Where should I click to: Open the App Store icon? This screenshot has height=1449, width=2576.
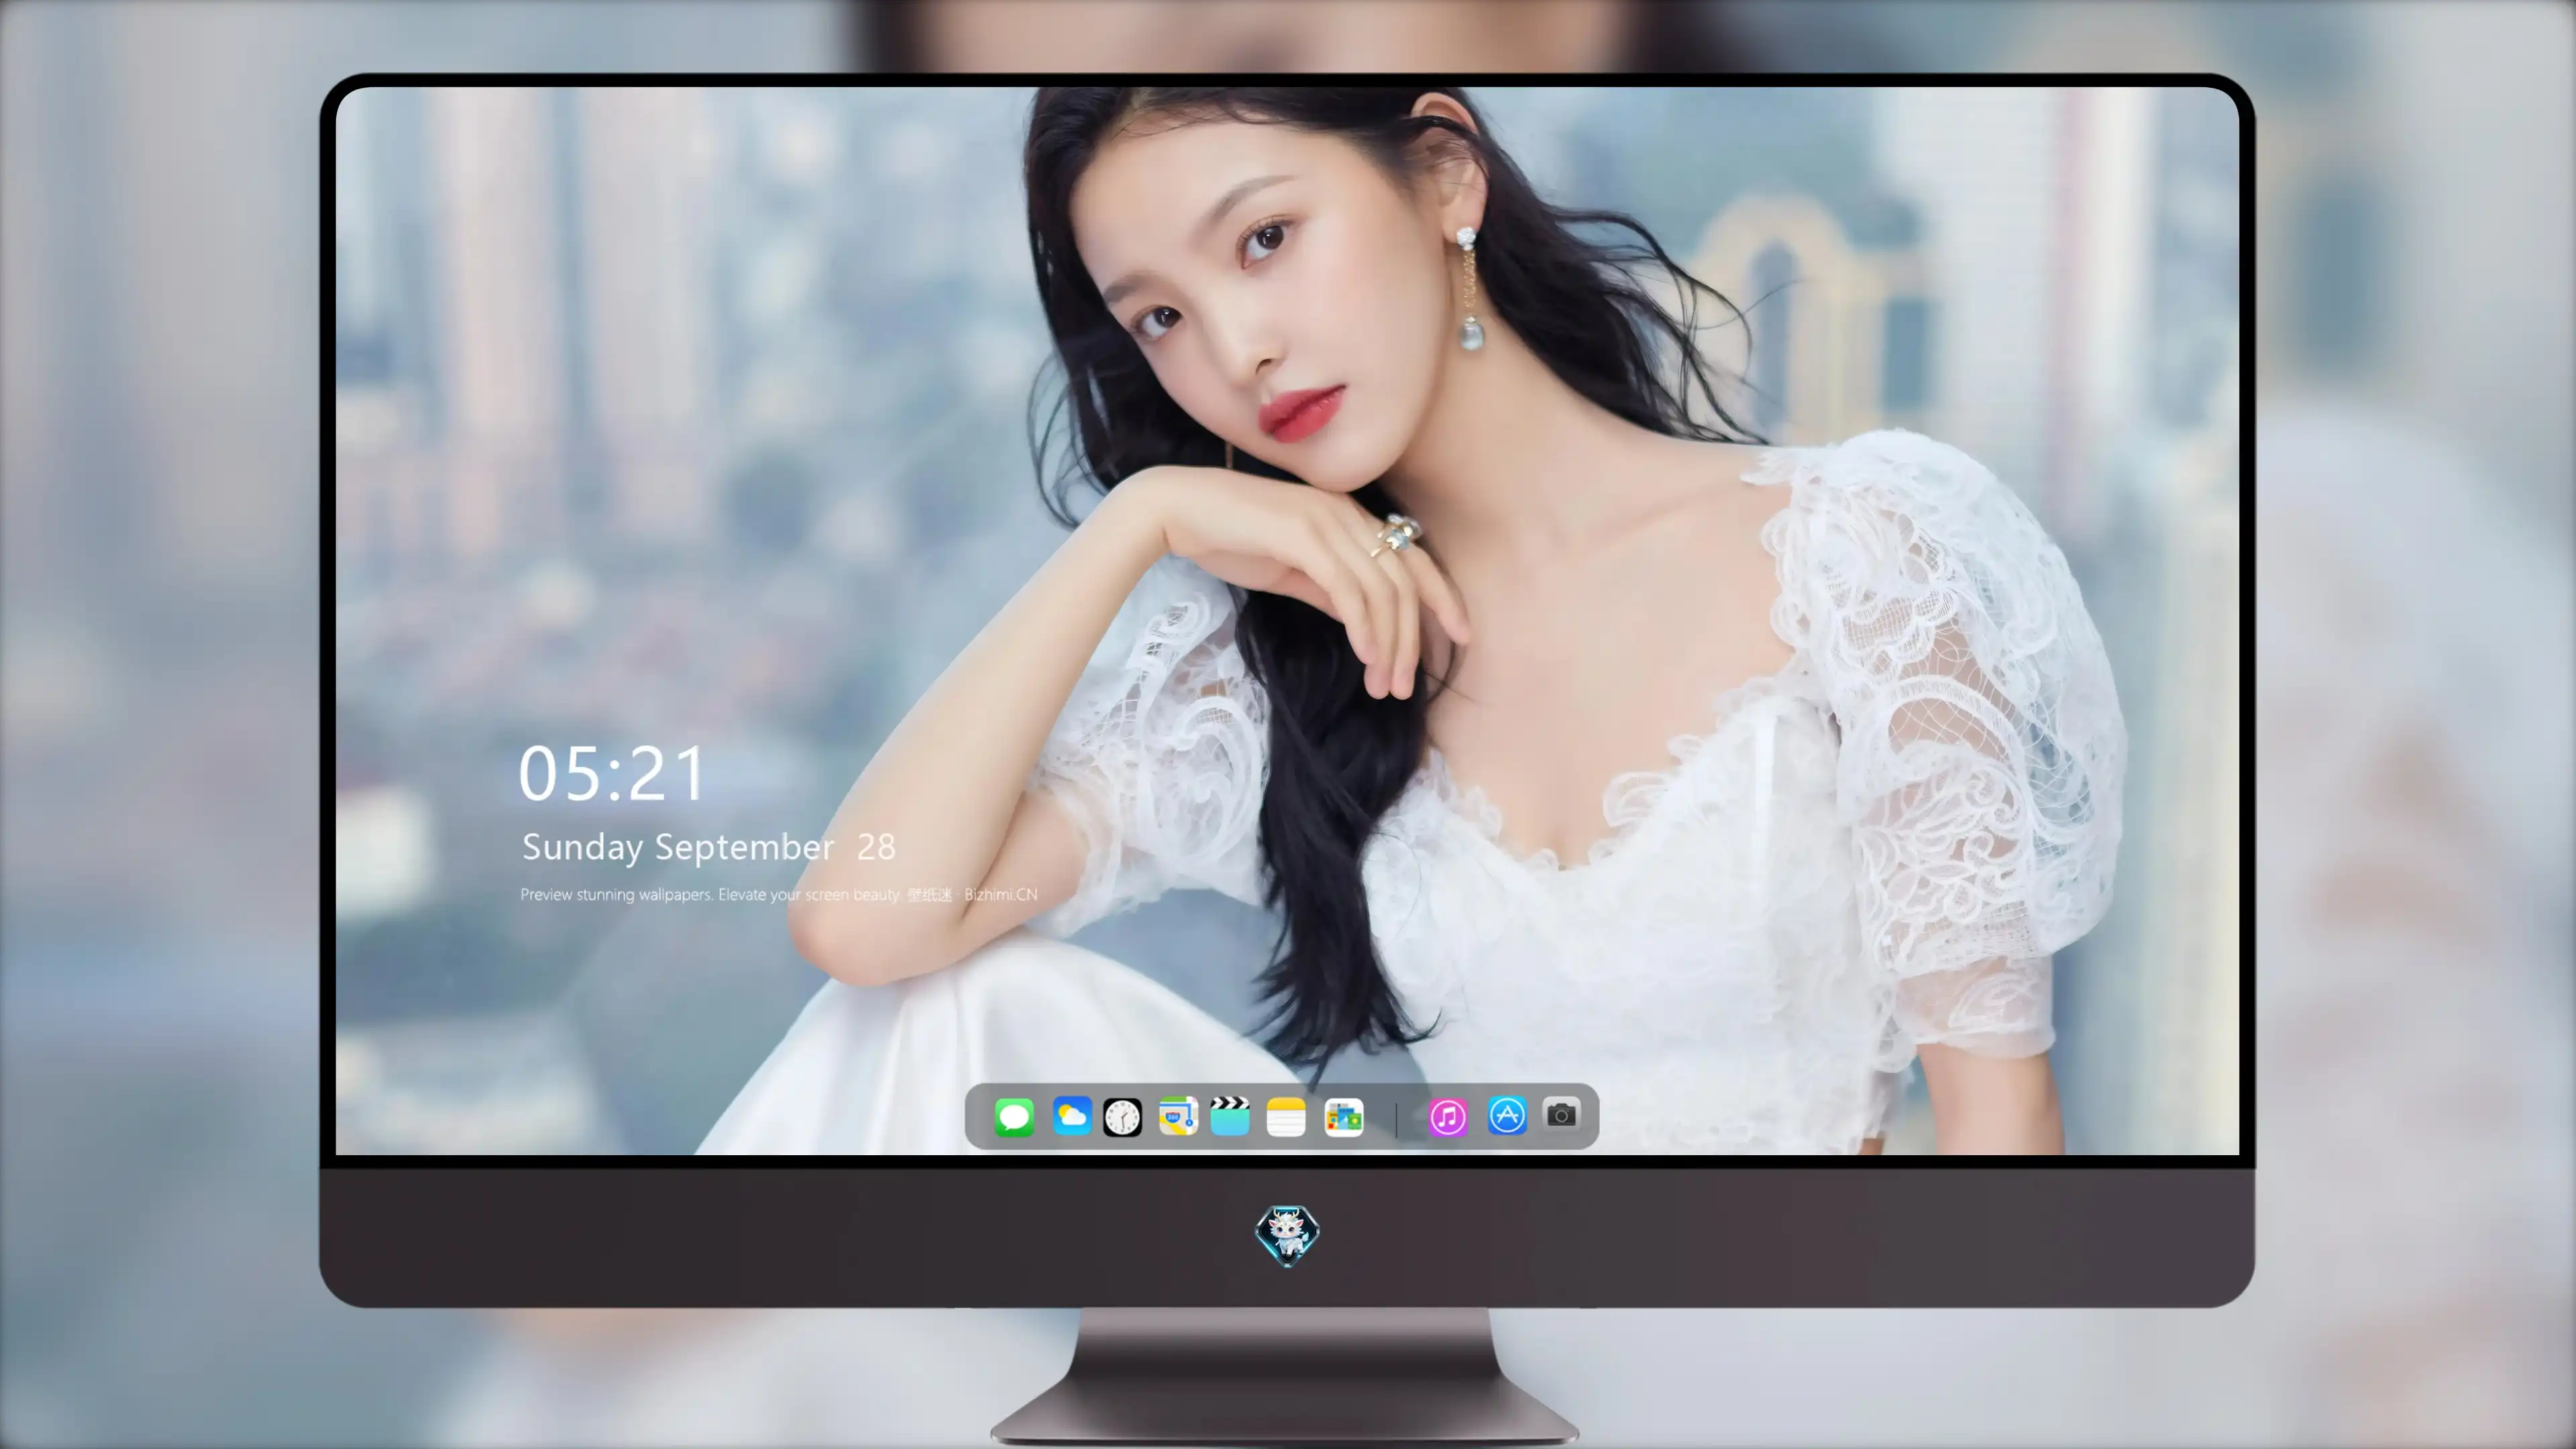coord(1507,1116)
